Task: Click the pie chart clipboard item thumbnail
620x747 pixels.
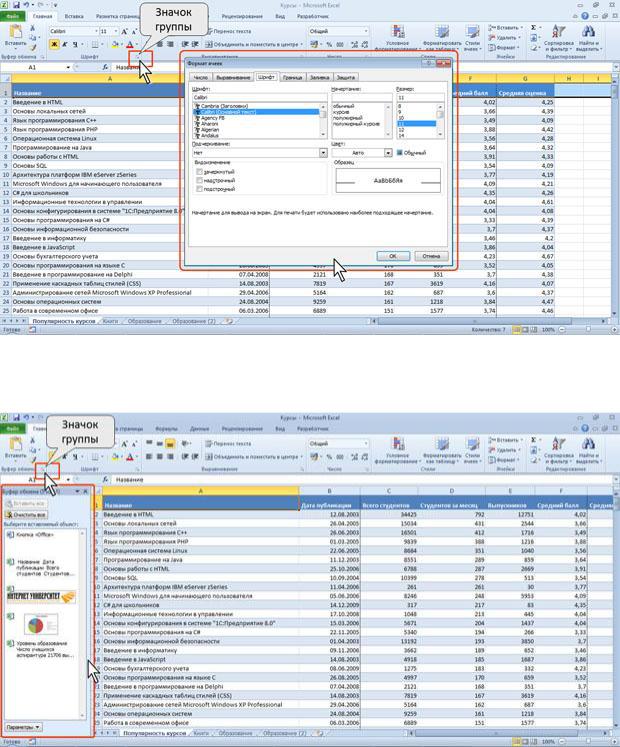Action: (x=41, y=625)
